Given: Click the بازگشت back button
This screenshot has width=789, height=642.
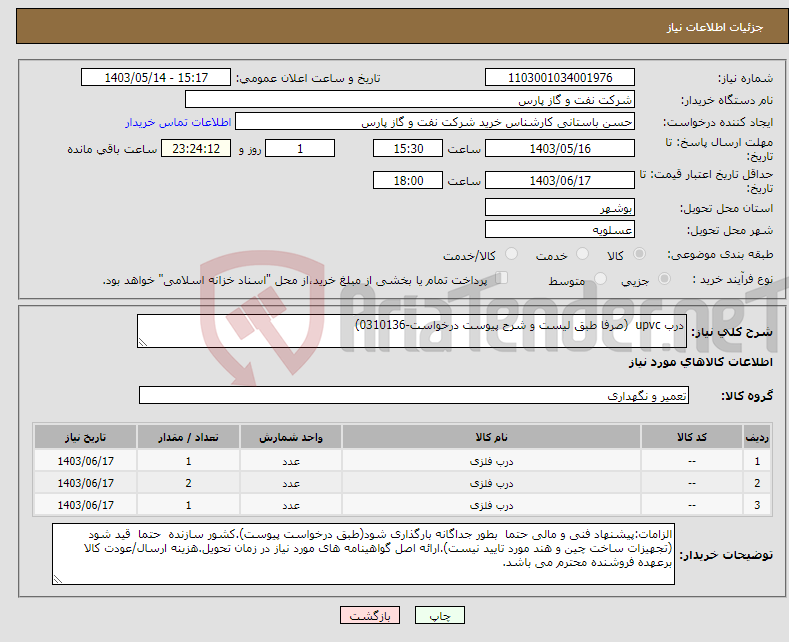Looking at the screenshot, I should tap(370, 615).
